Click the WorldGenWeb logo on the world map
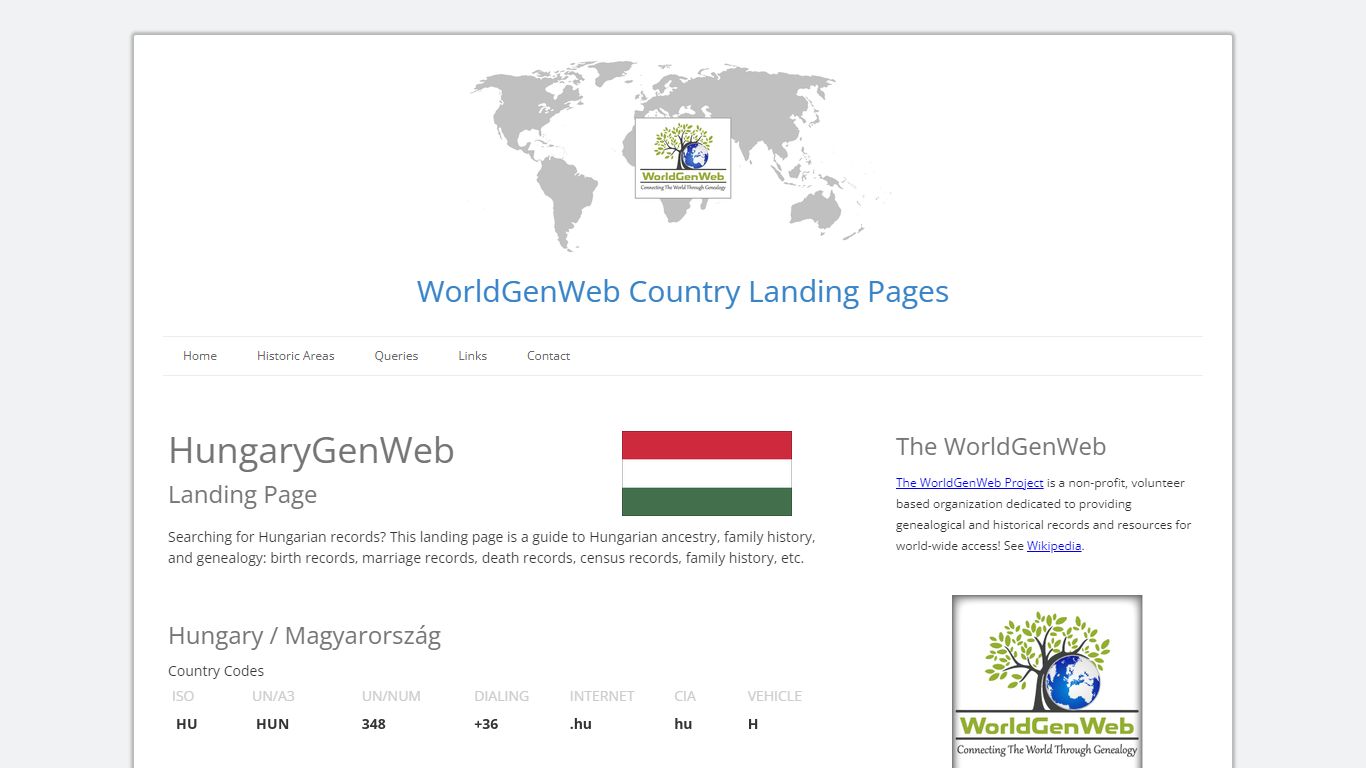Viewport: 1366px width, 768px height. pyautogui.click(x=683, y=158)
